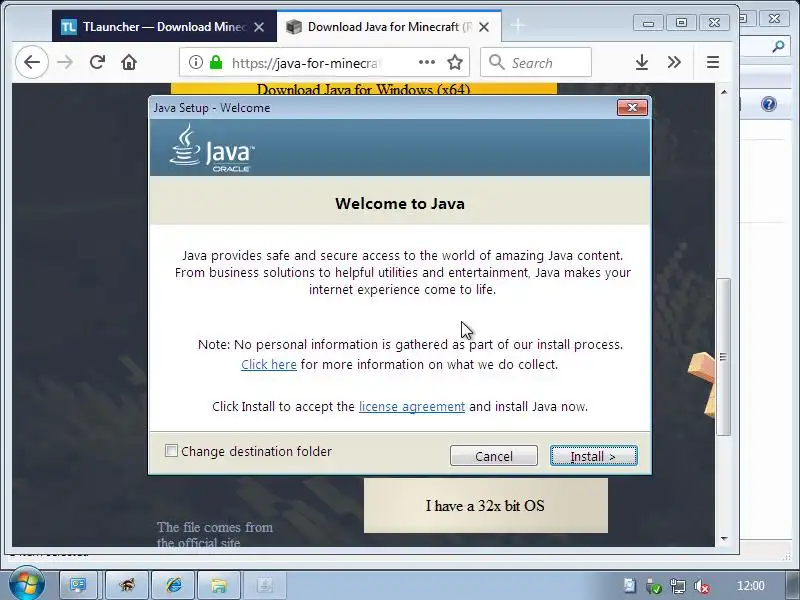Focus the address bar URL field
800x600 pixels.
(x=324, y=62)
